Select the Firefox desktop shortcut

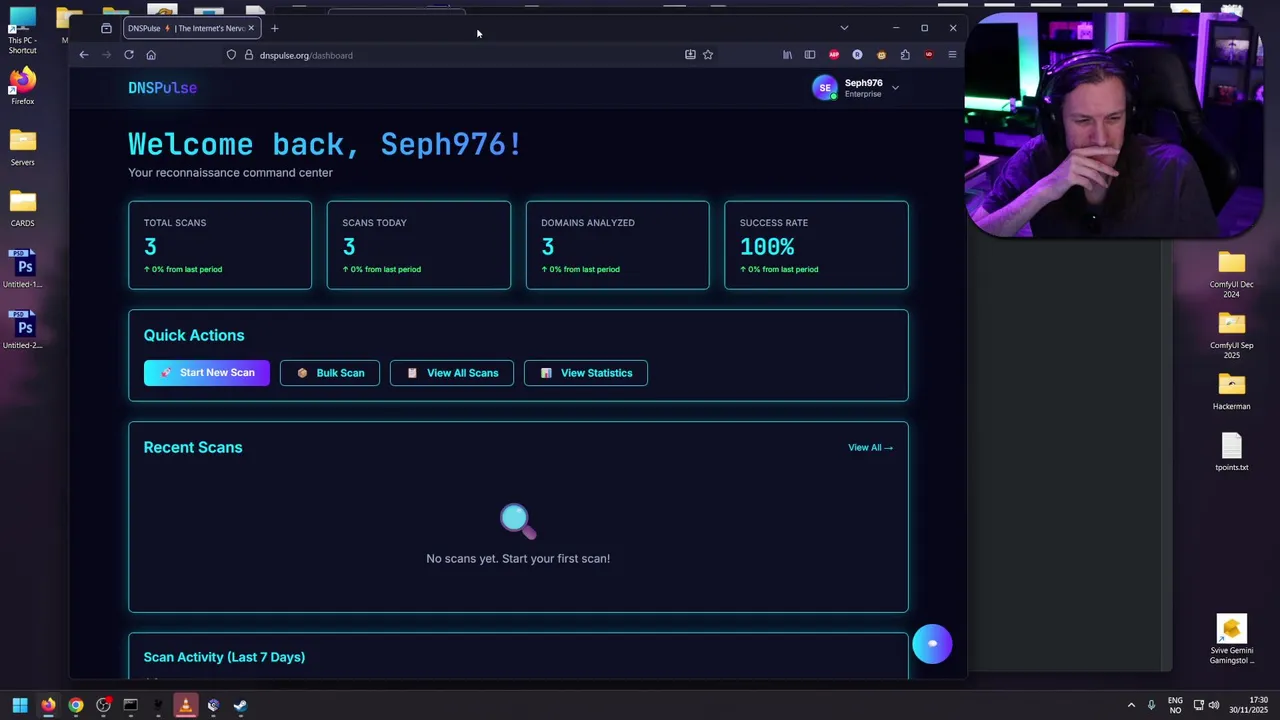pos(22,86)
